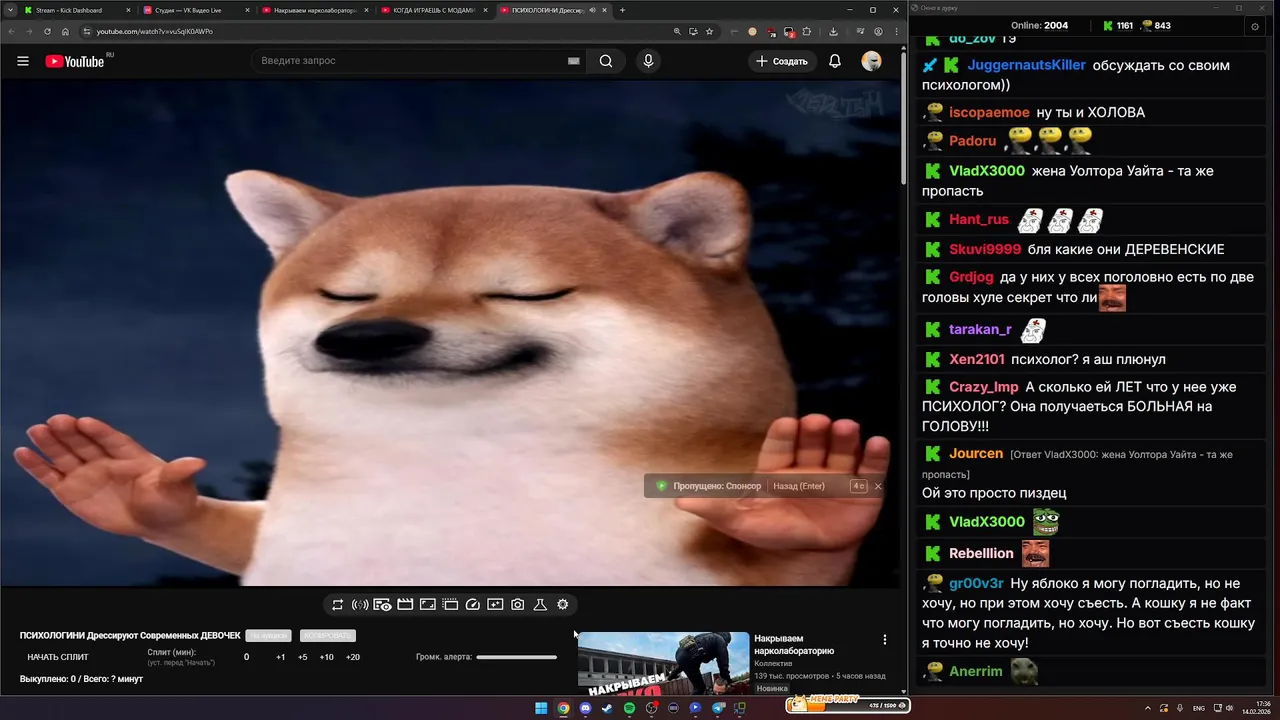
Task: Click НАЧАТЬ СПЛИТ button
Action: pyautogui.click(x=58, y=657)
